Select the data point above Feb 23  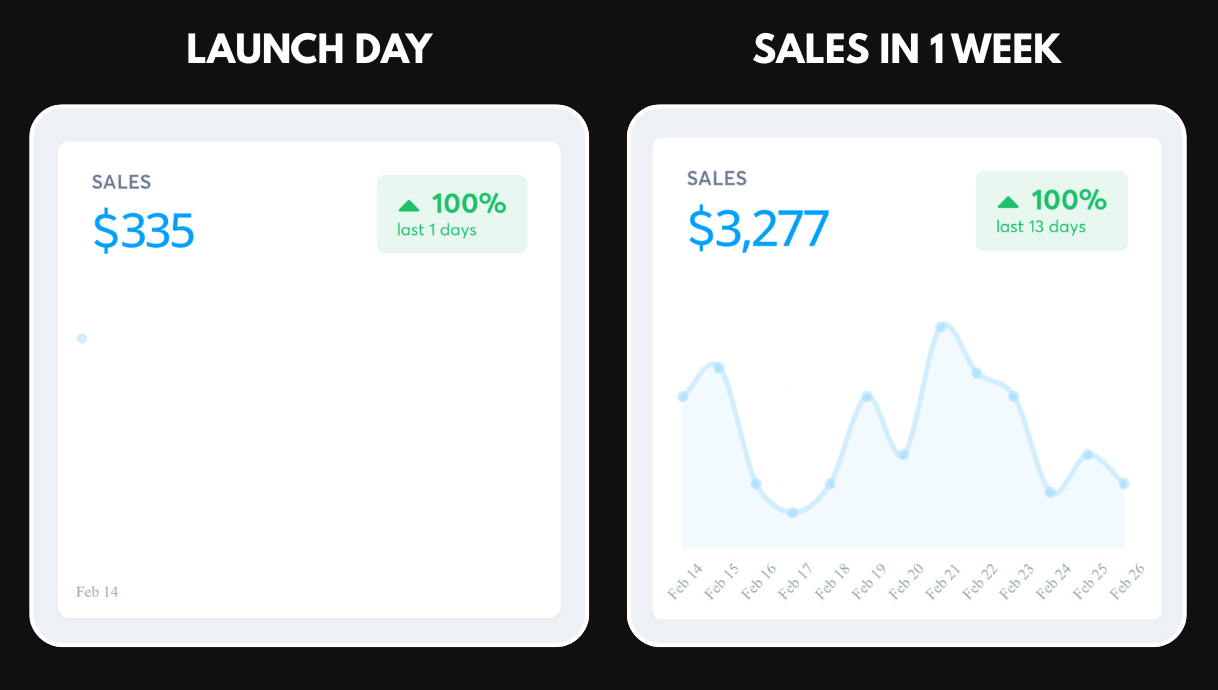1013,396
